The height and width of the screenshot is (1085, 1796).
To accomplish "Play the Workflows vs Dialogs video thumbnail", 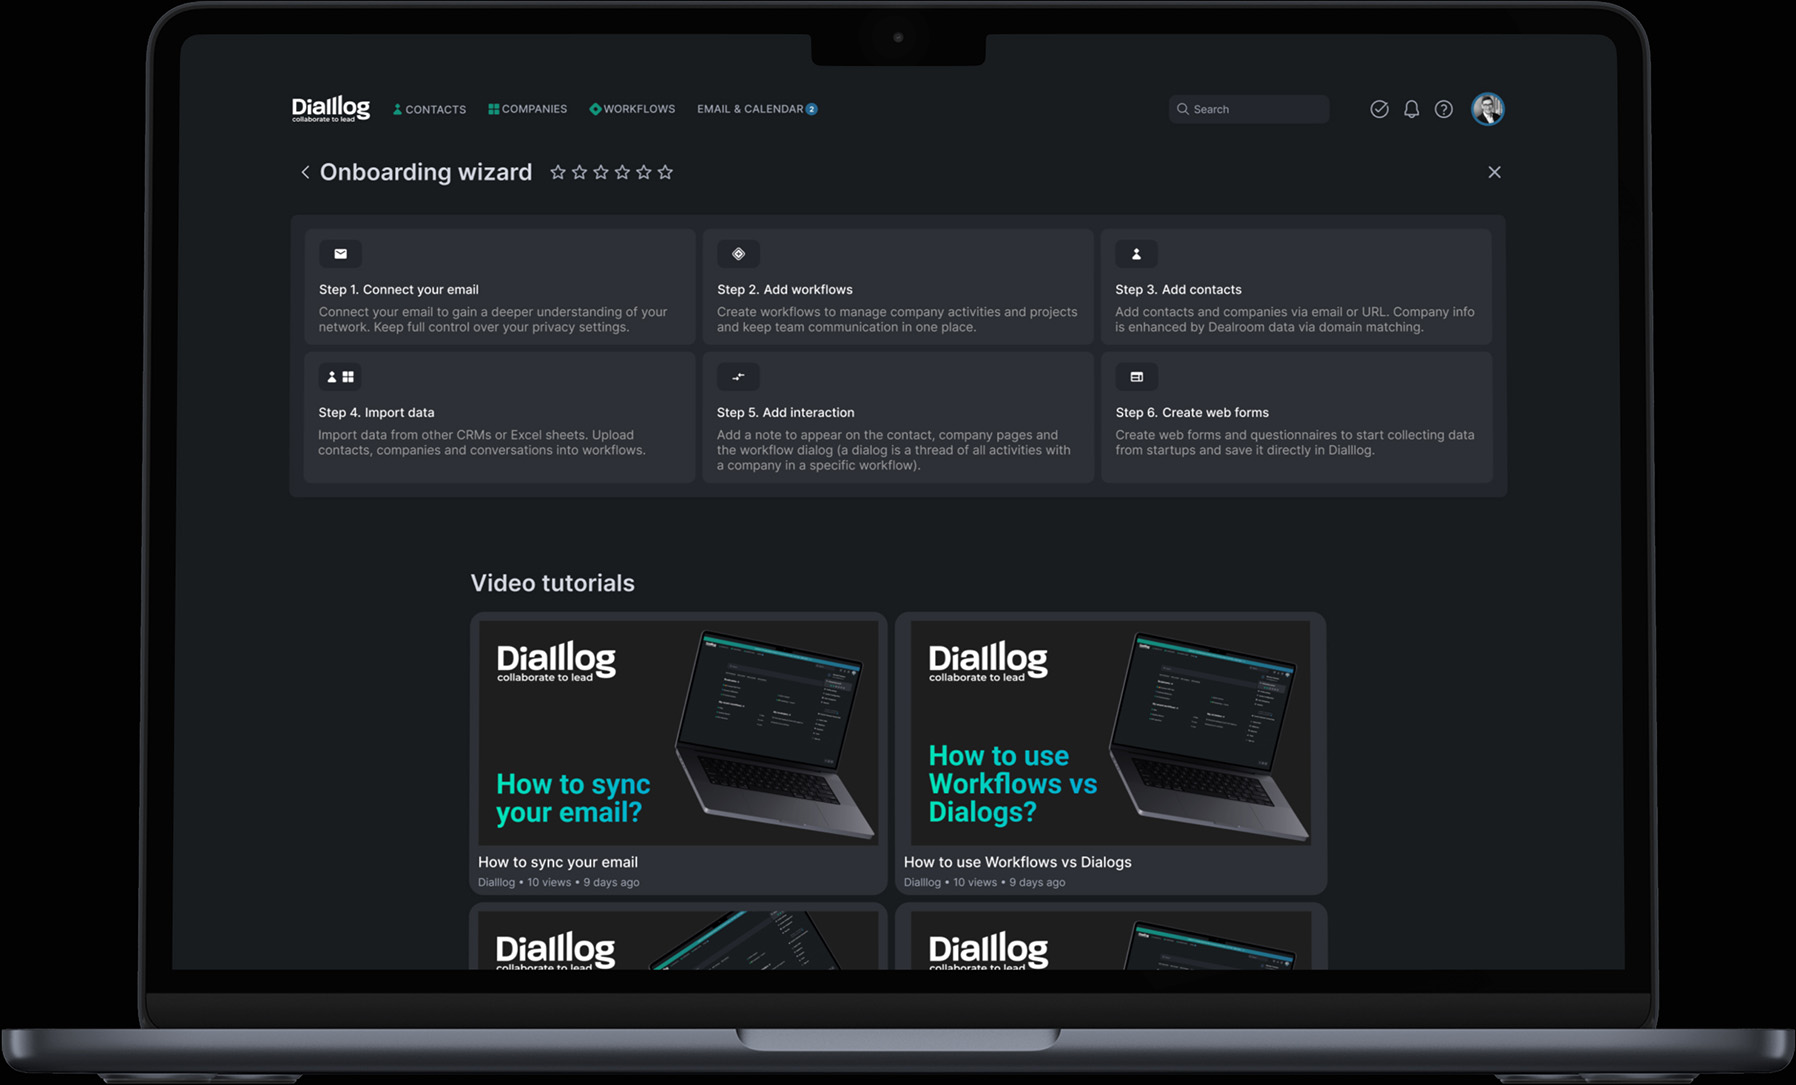I will point(1110,733).
